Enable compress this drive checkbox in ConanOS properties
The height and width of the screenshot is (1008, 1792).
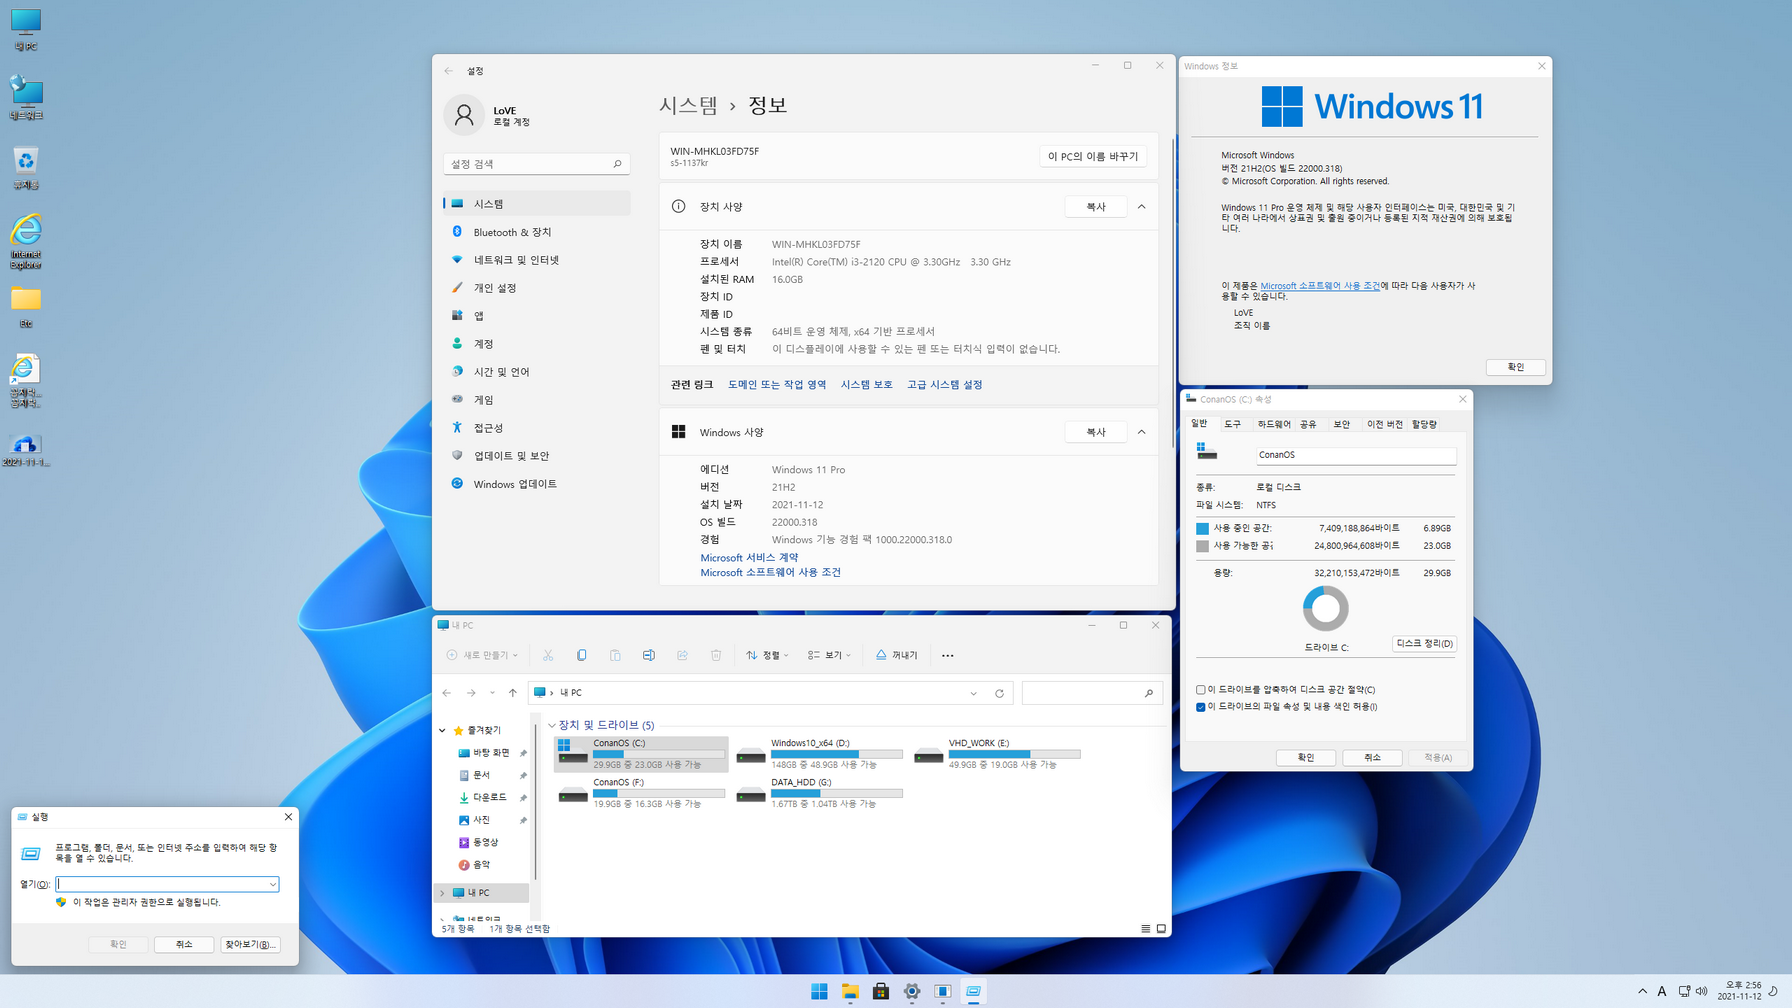[1201, 690]
